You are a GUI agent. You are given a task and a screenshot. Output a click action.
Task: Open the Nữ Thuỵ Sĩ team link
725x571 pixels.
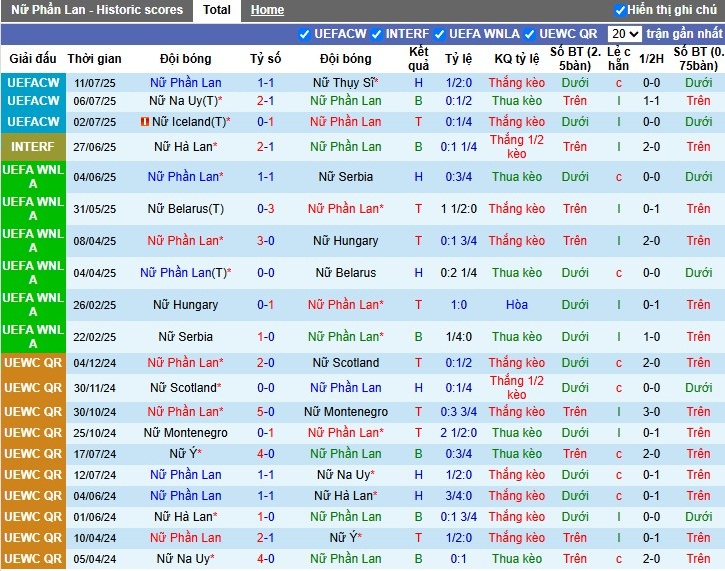[x=345, y=83]
